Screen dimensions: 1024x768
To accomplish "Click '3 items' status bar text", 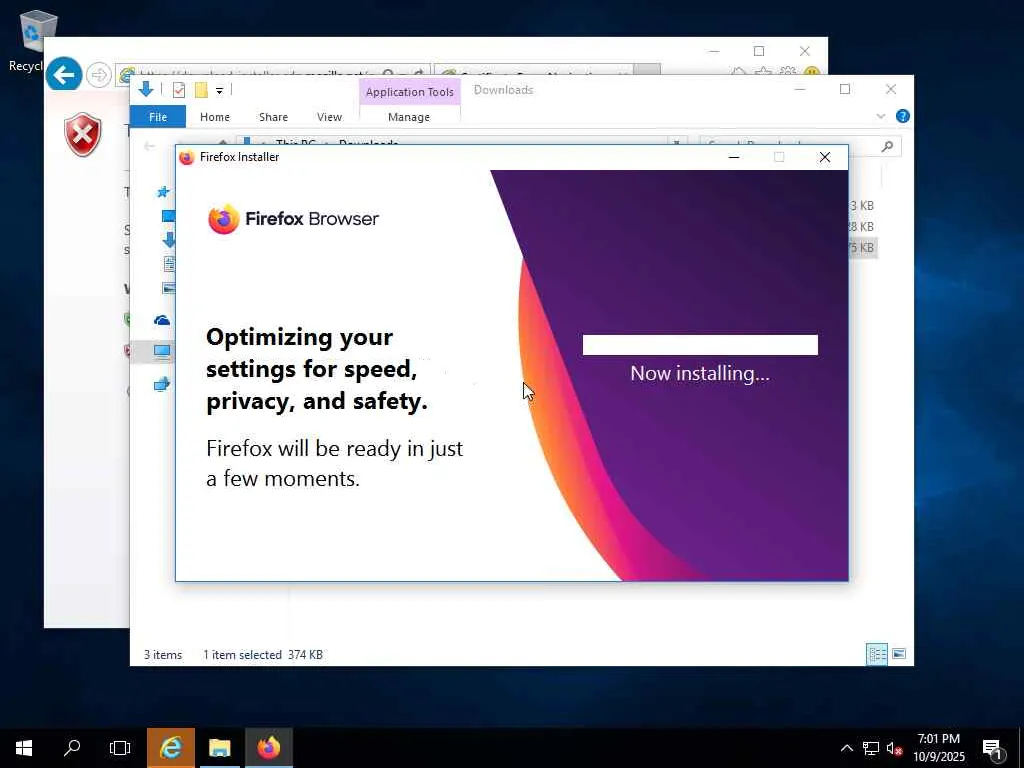I will point(163,654).
